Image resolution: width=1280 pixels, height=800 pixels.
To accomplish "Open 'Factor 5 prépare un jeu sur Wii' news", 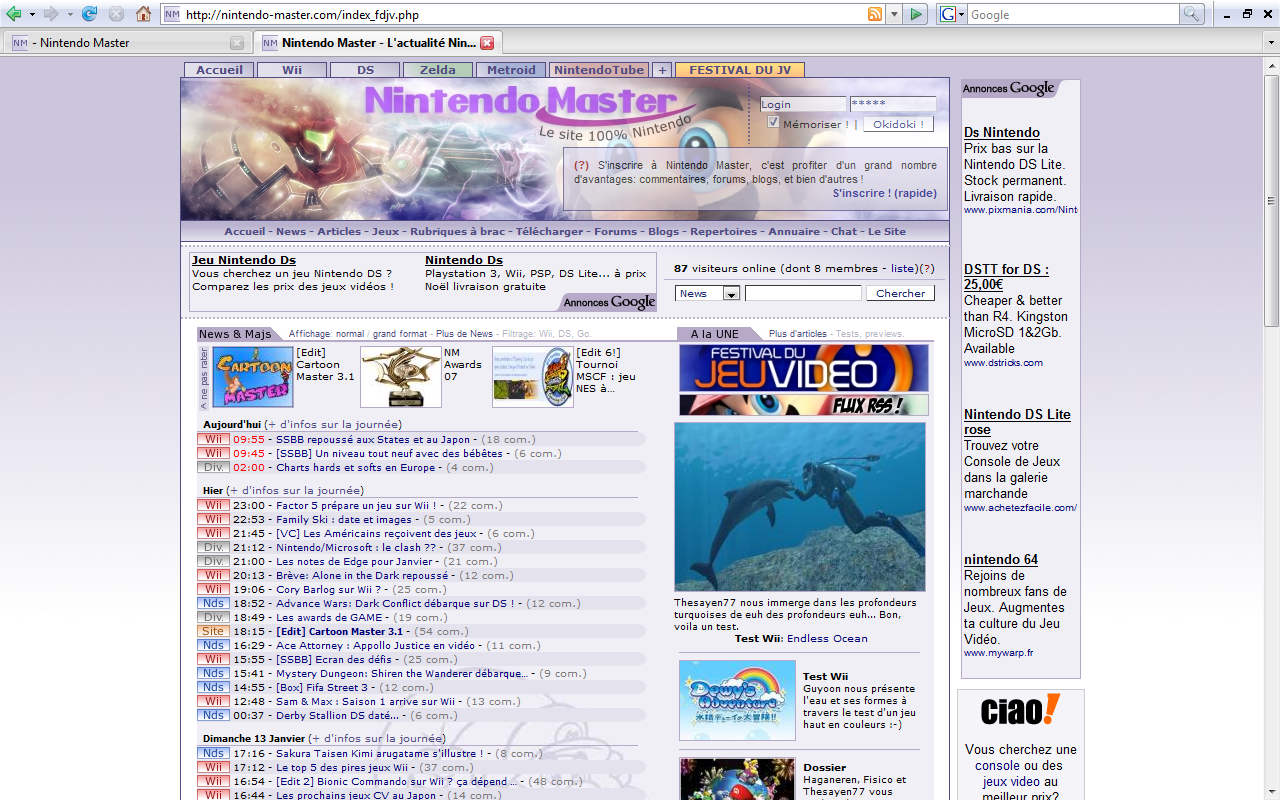I will click(x=358, y=505).
